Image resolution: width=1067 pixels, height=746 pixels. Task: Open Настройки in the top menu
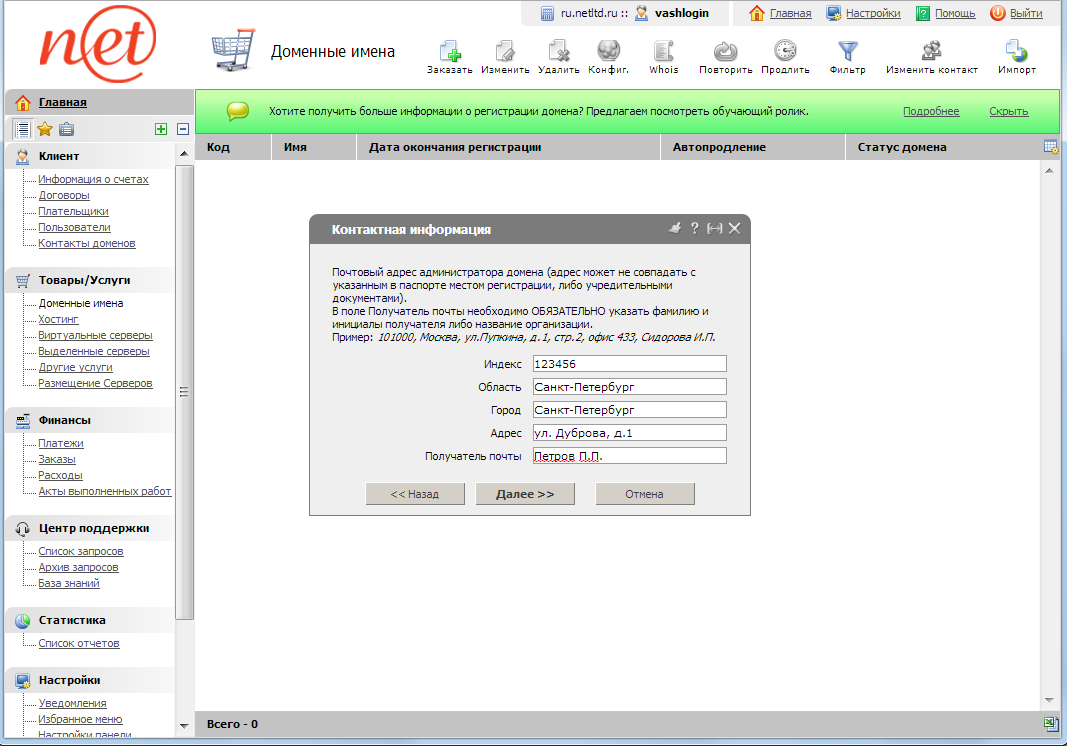coord(872,13)
